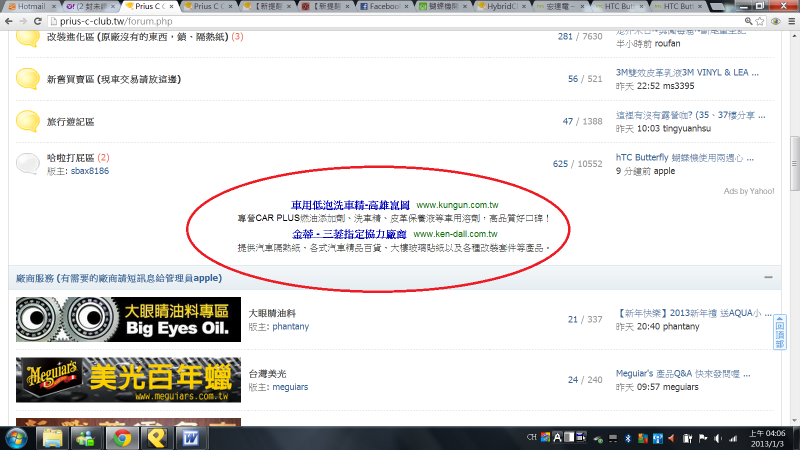Open the file explorer taskbar icon
Image resolution: width=800 pixels, height=450 pixels.
pyautogui.click(x=52, y=438)
